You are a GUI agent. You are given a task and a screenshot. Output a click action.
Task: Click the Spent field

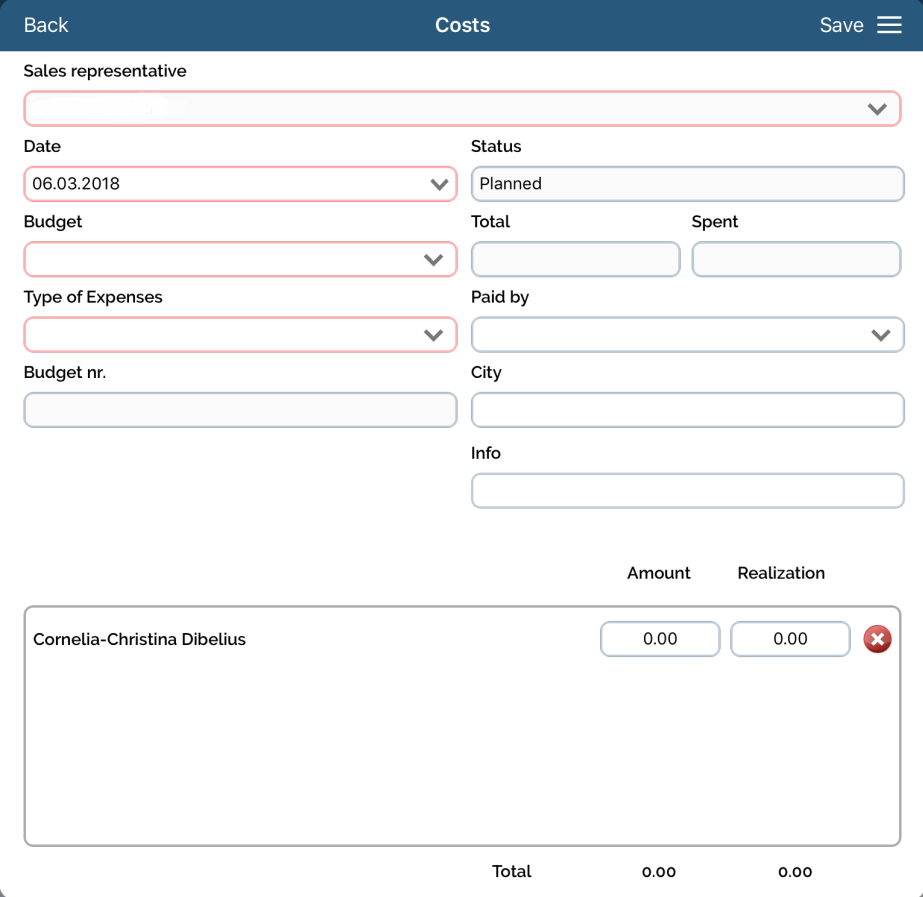796,260
